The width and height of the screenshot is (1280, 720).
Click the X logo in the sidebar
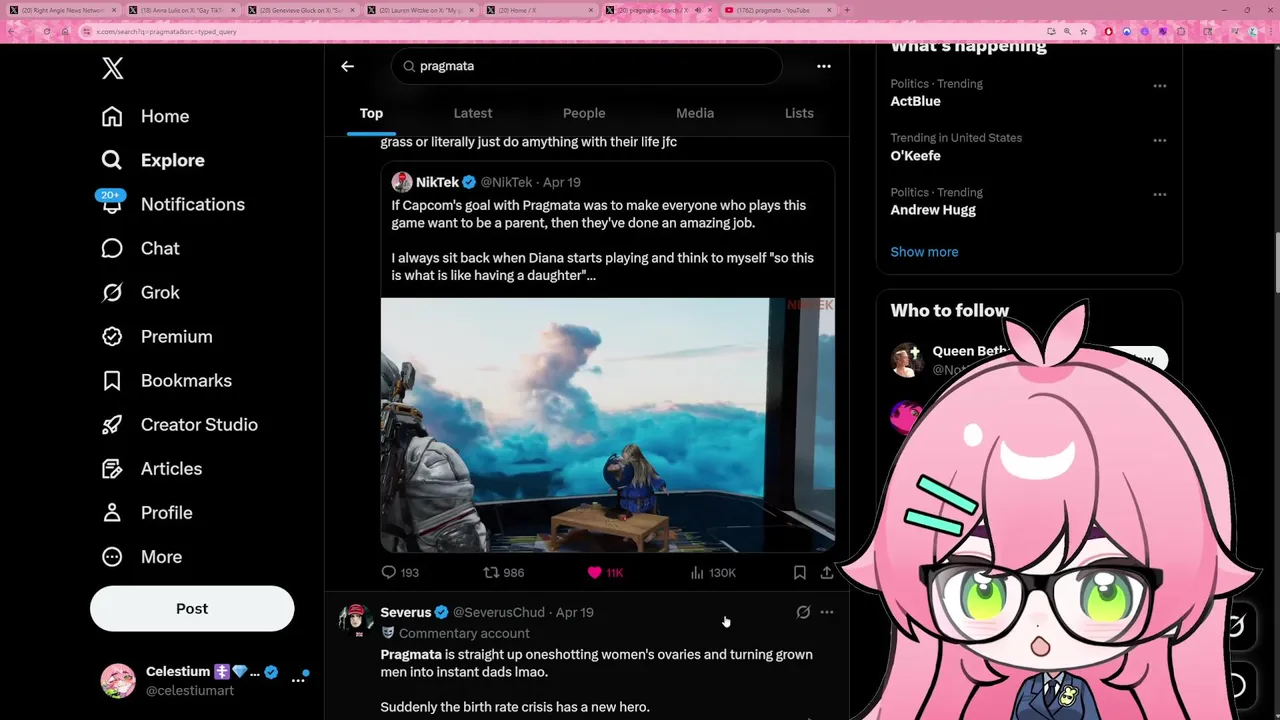tap(112, 68)
